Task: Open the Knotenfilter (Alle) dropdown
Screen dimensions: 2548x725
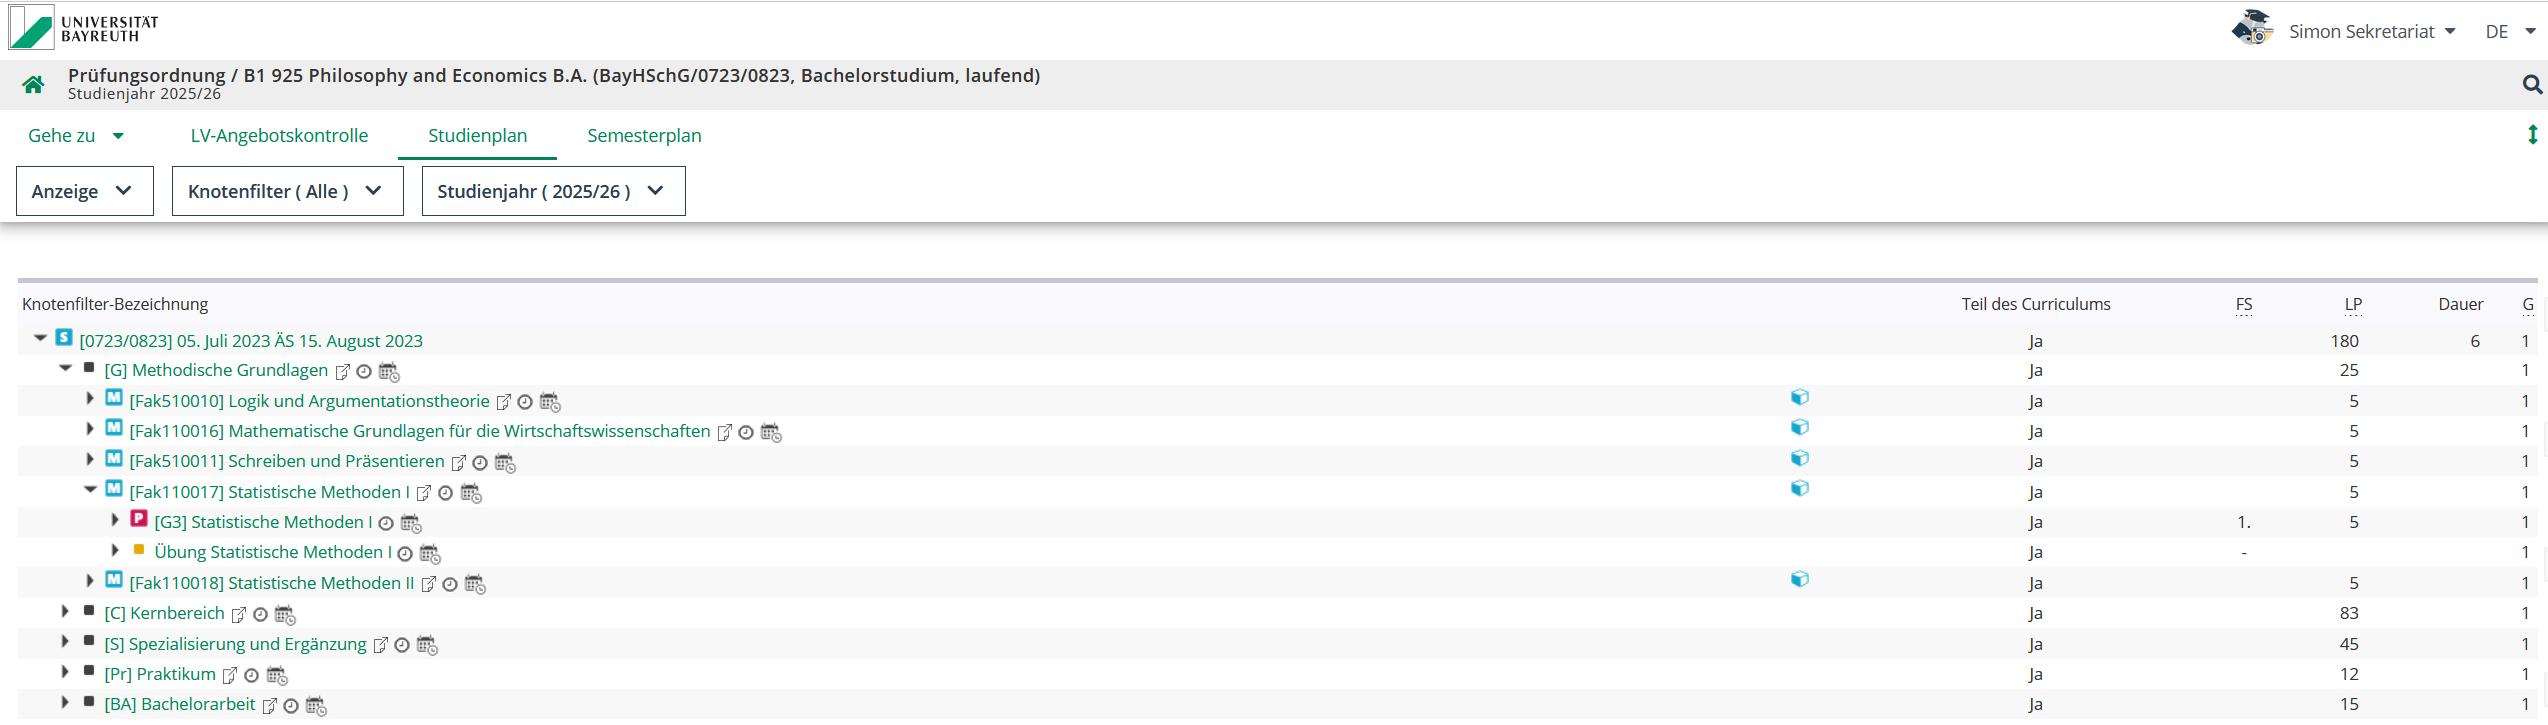Action: tap(287, 191)
